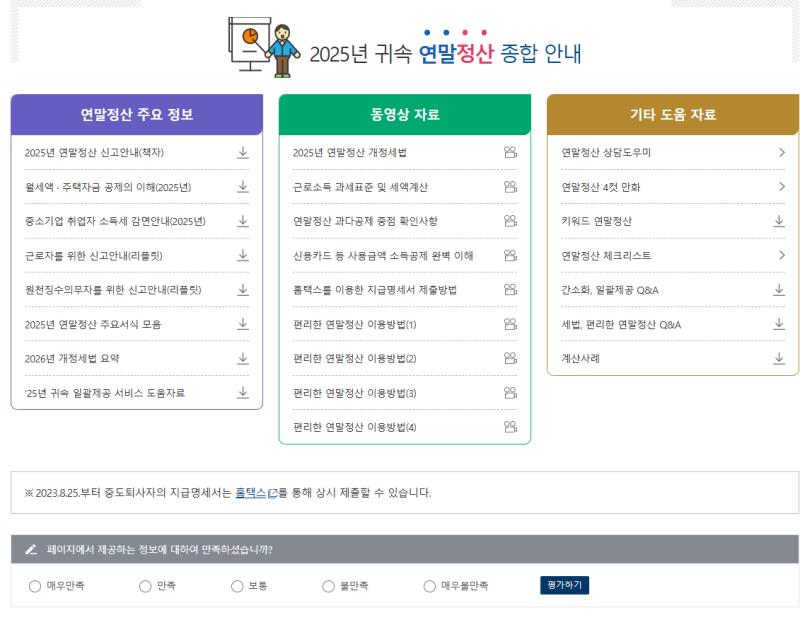The image size is (800, 637).
Task: Open 키워드 연말정산 text link
Action: 596,221
